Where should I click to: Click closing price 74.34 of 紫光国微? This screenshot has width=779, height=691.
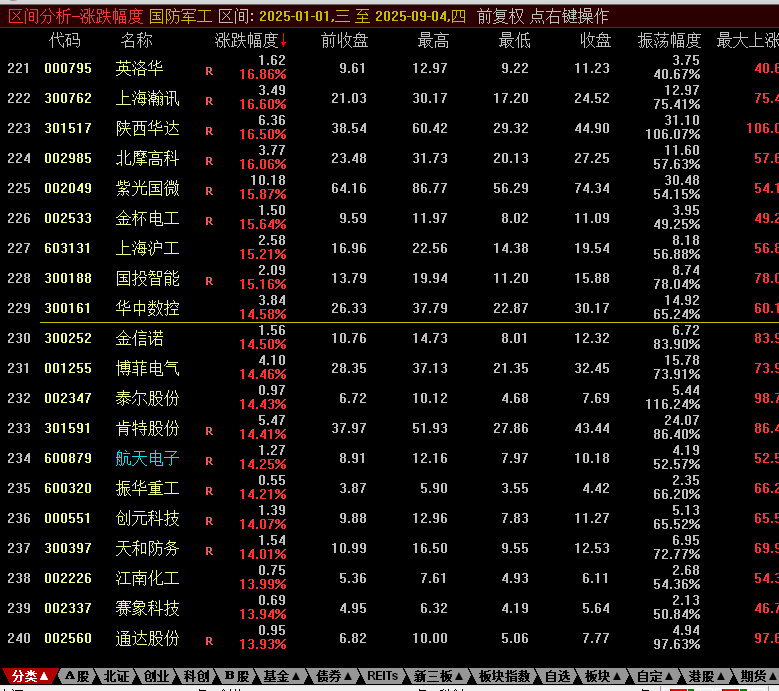592,188
